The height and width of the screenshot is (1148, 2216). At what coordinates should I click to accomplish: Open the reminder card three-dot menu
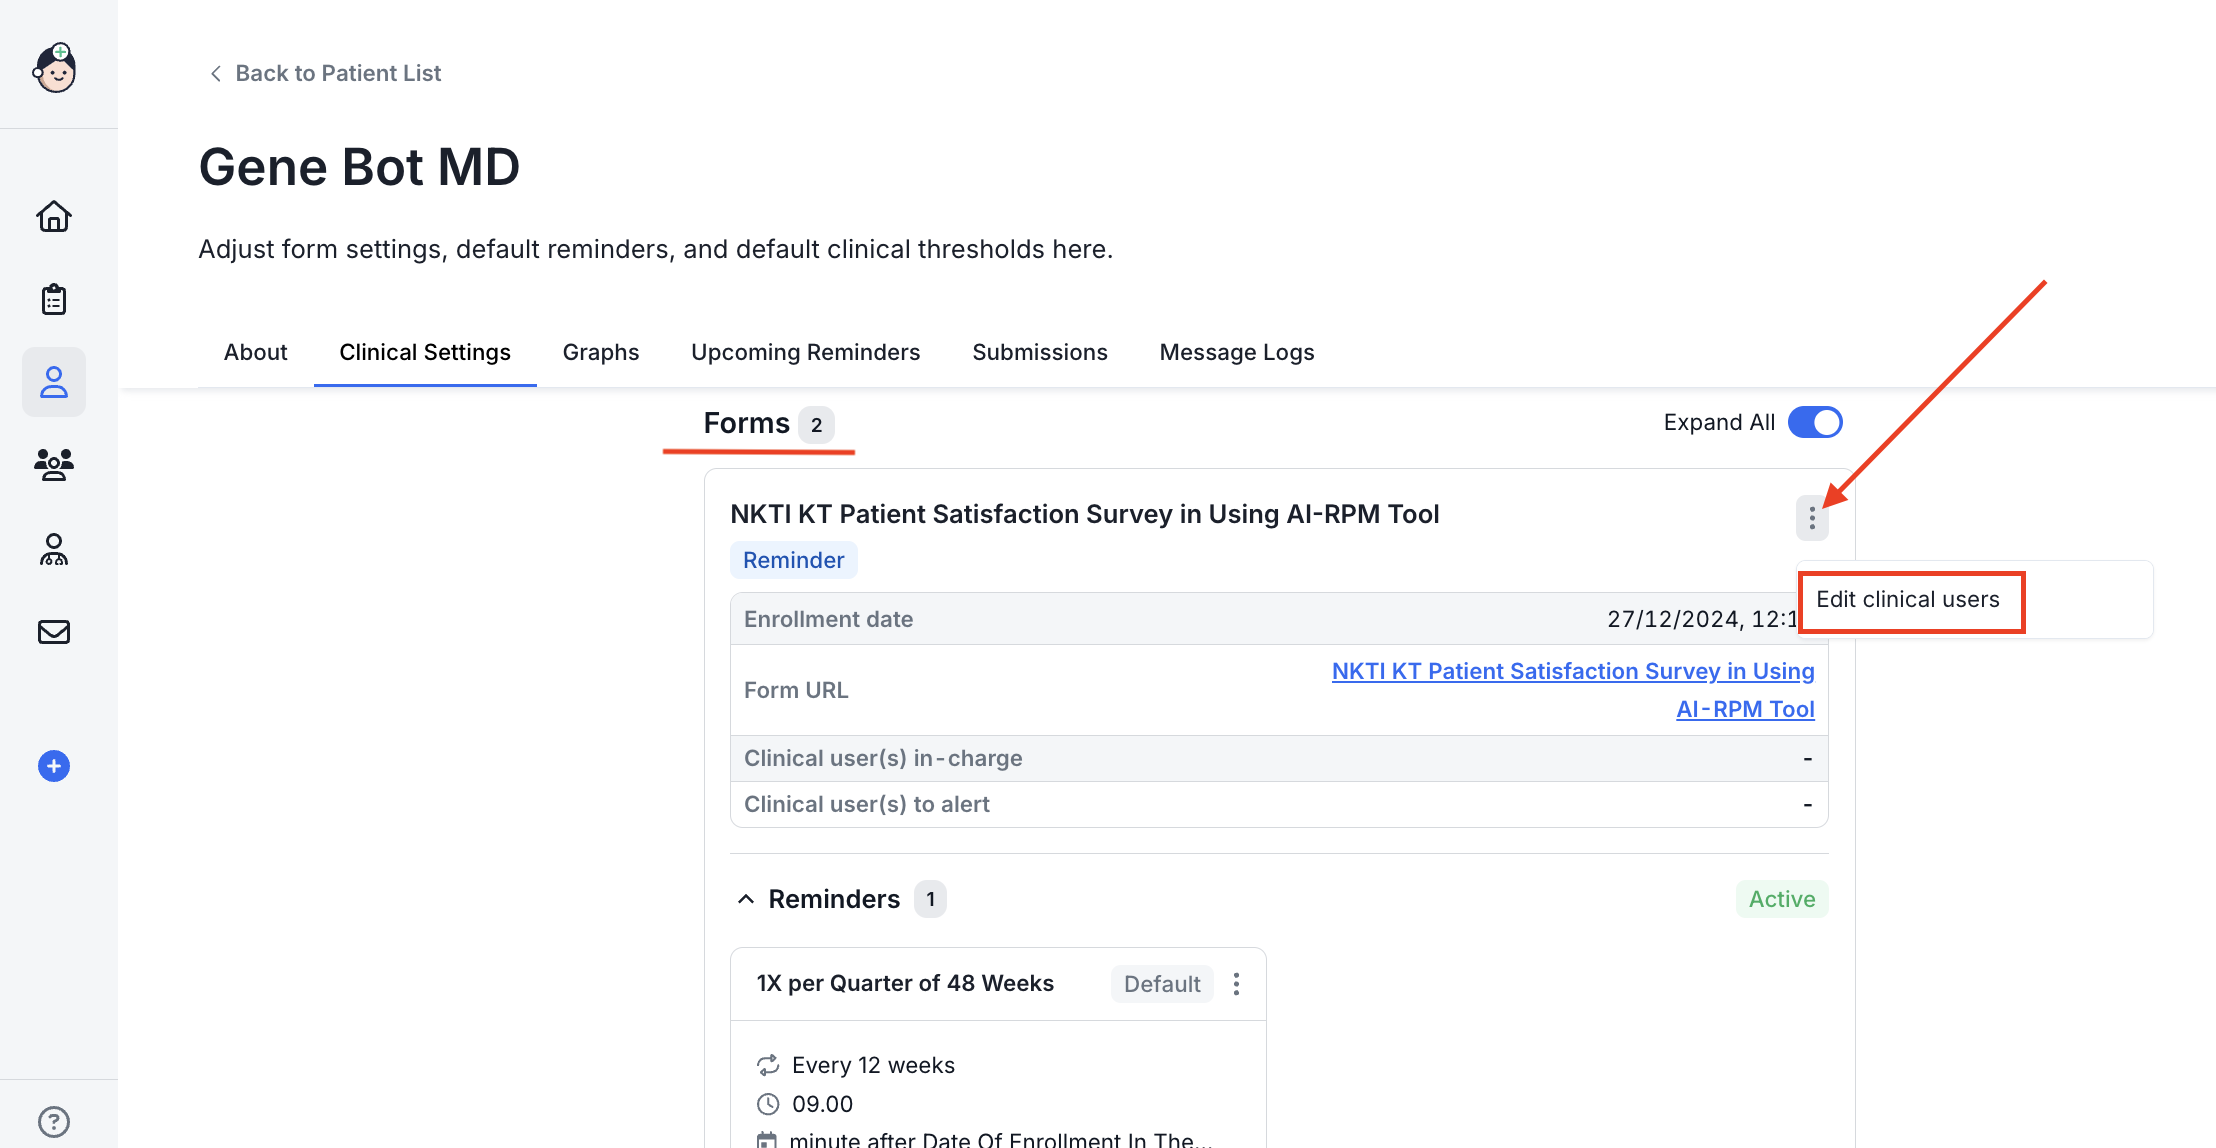[1237, 984]
